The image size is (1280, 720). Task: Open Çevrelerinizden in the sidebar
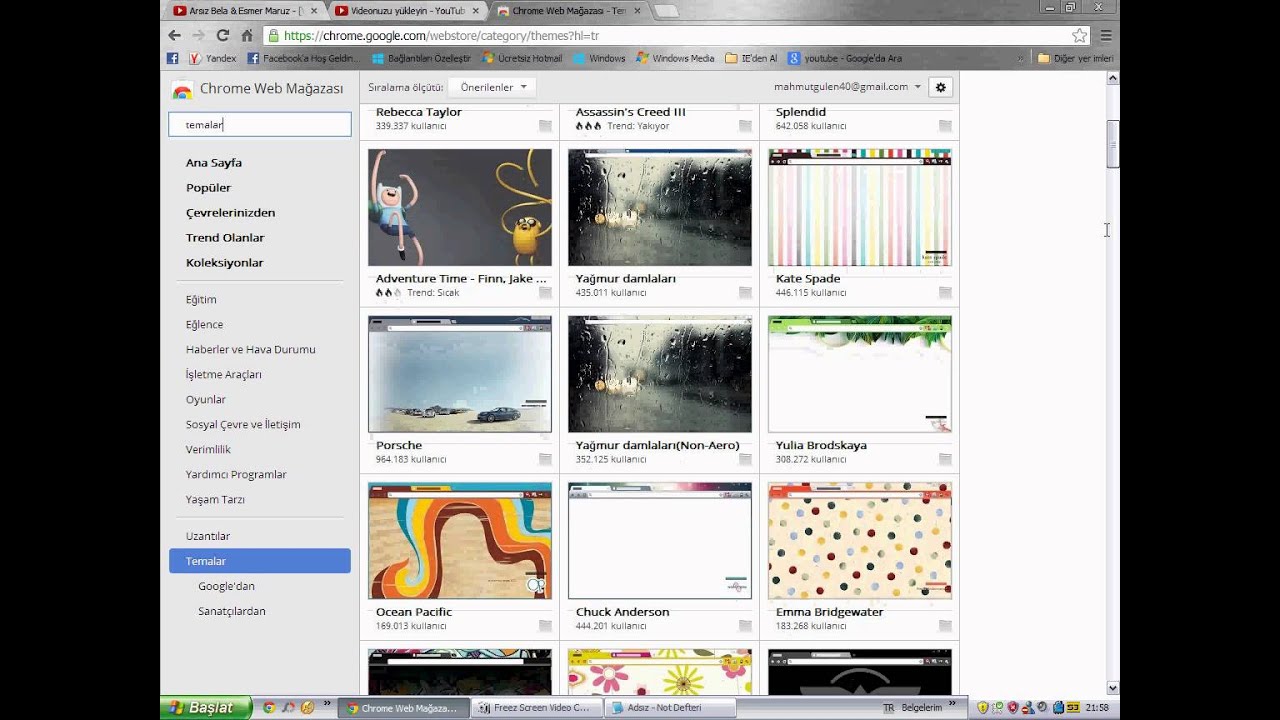pyautogui.click(x=230, y=212)
